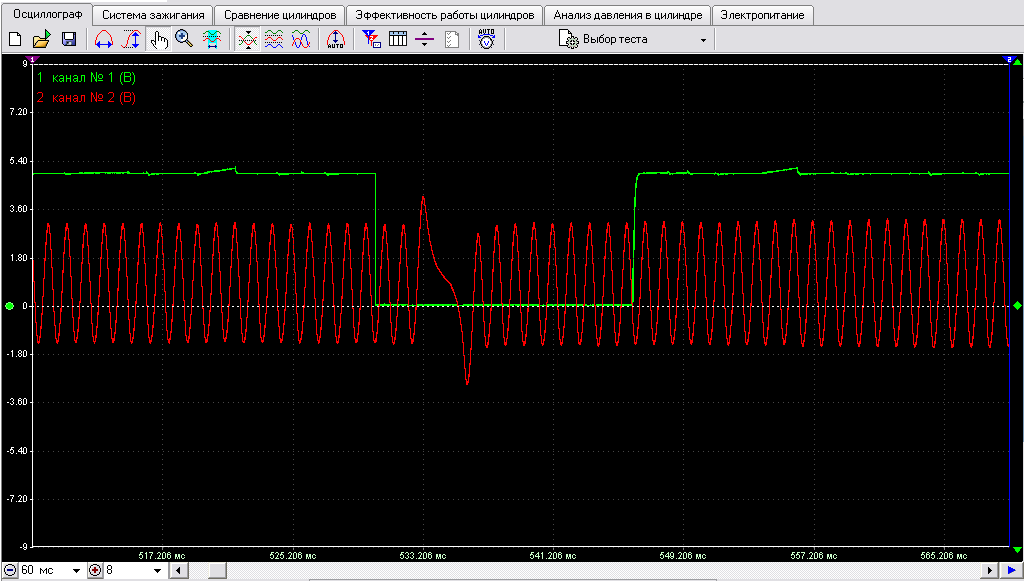Open the Электропитание tab
Screen dimensions: 1024x581
point(762,15)
